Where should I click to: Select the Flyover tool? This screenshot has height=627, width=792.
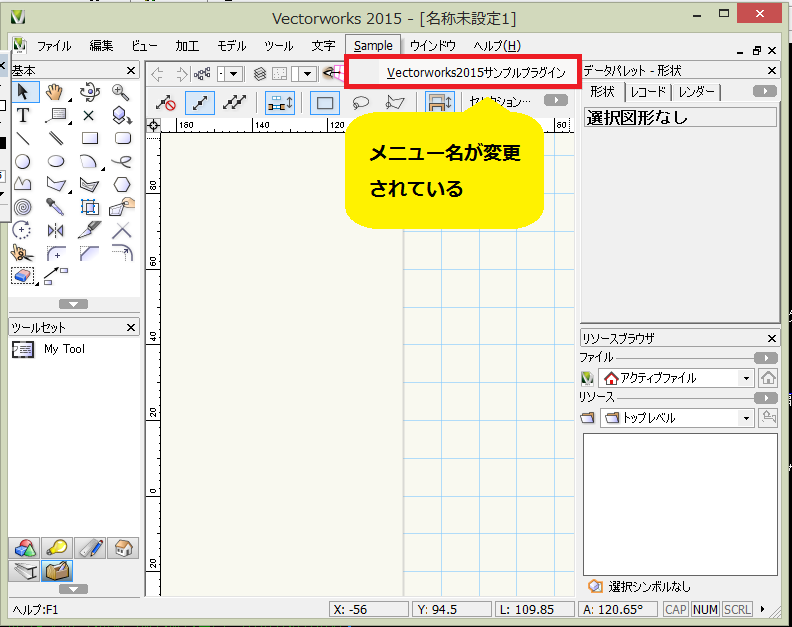(x=89, y=91)
